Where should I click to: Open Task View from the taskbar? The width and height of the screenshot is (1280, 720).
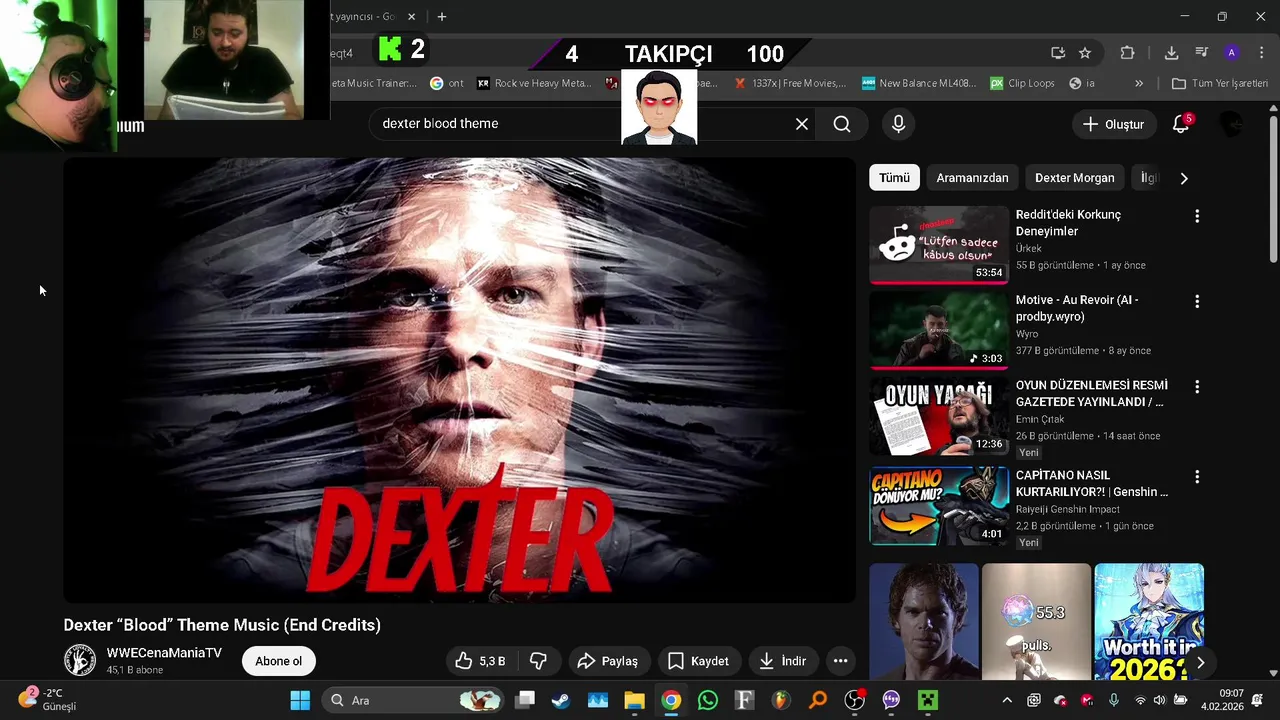pos(525,700)
